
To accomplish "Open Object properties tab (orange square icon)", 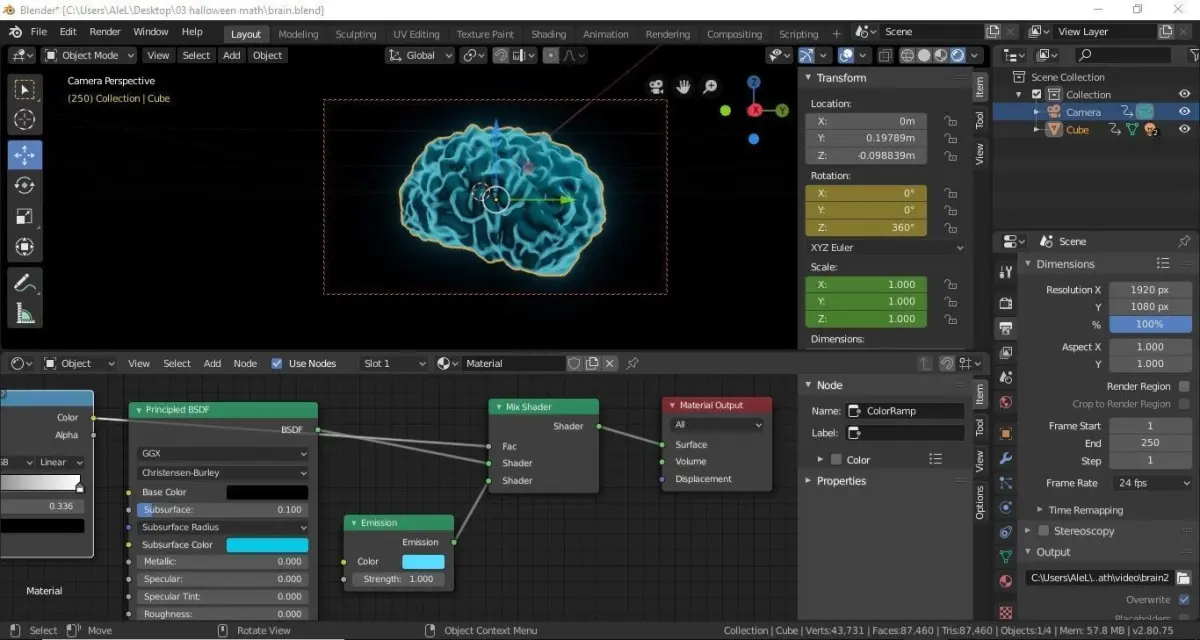I will 1006,433.
